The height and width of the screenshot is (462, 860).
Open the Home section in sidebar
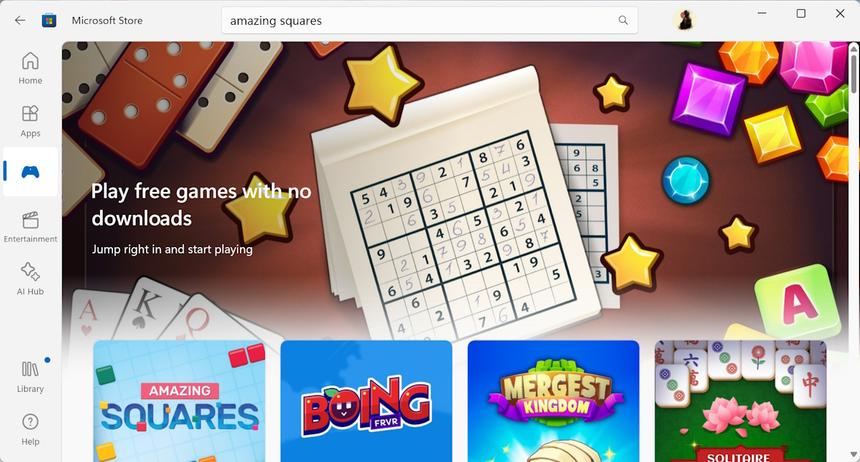30,68
